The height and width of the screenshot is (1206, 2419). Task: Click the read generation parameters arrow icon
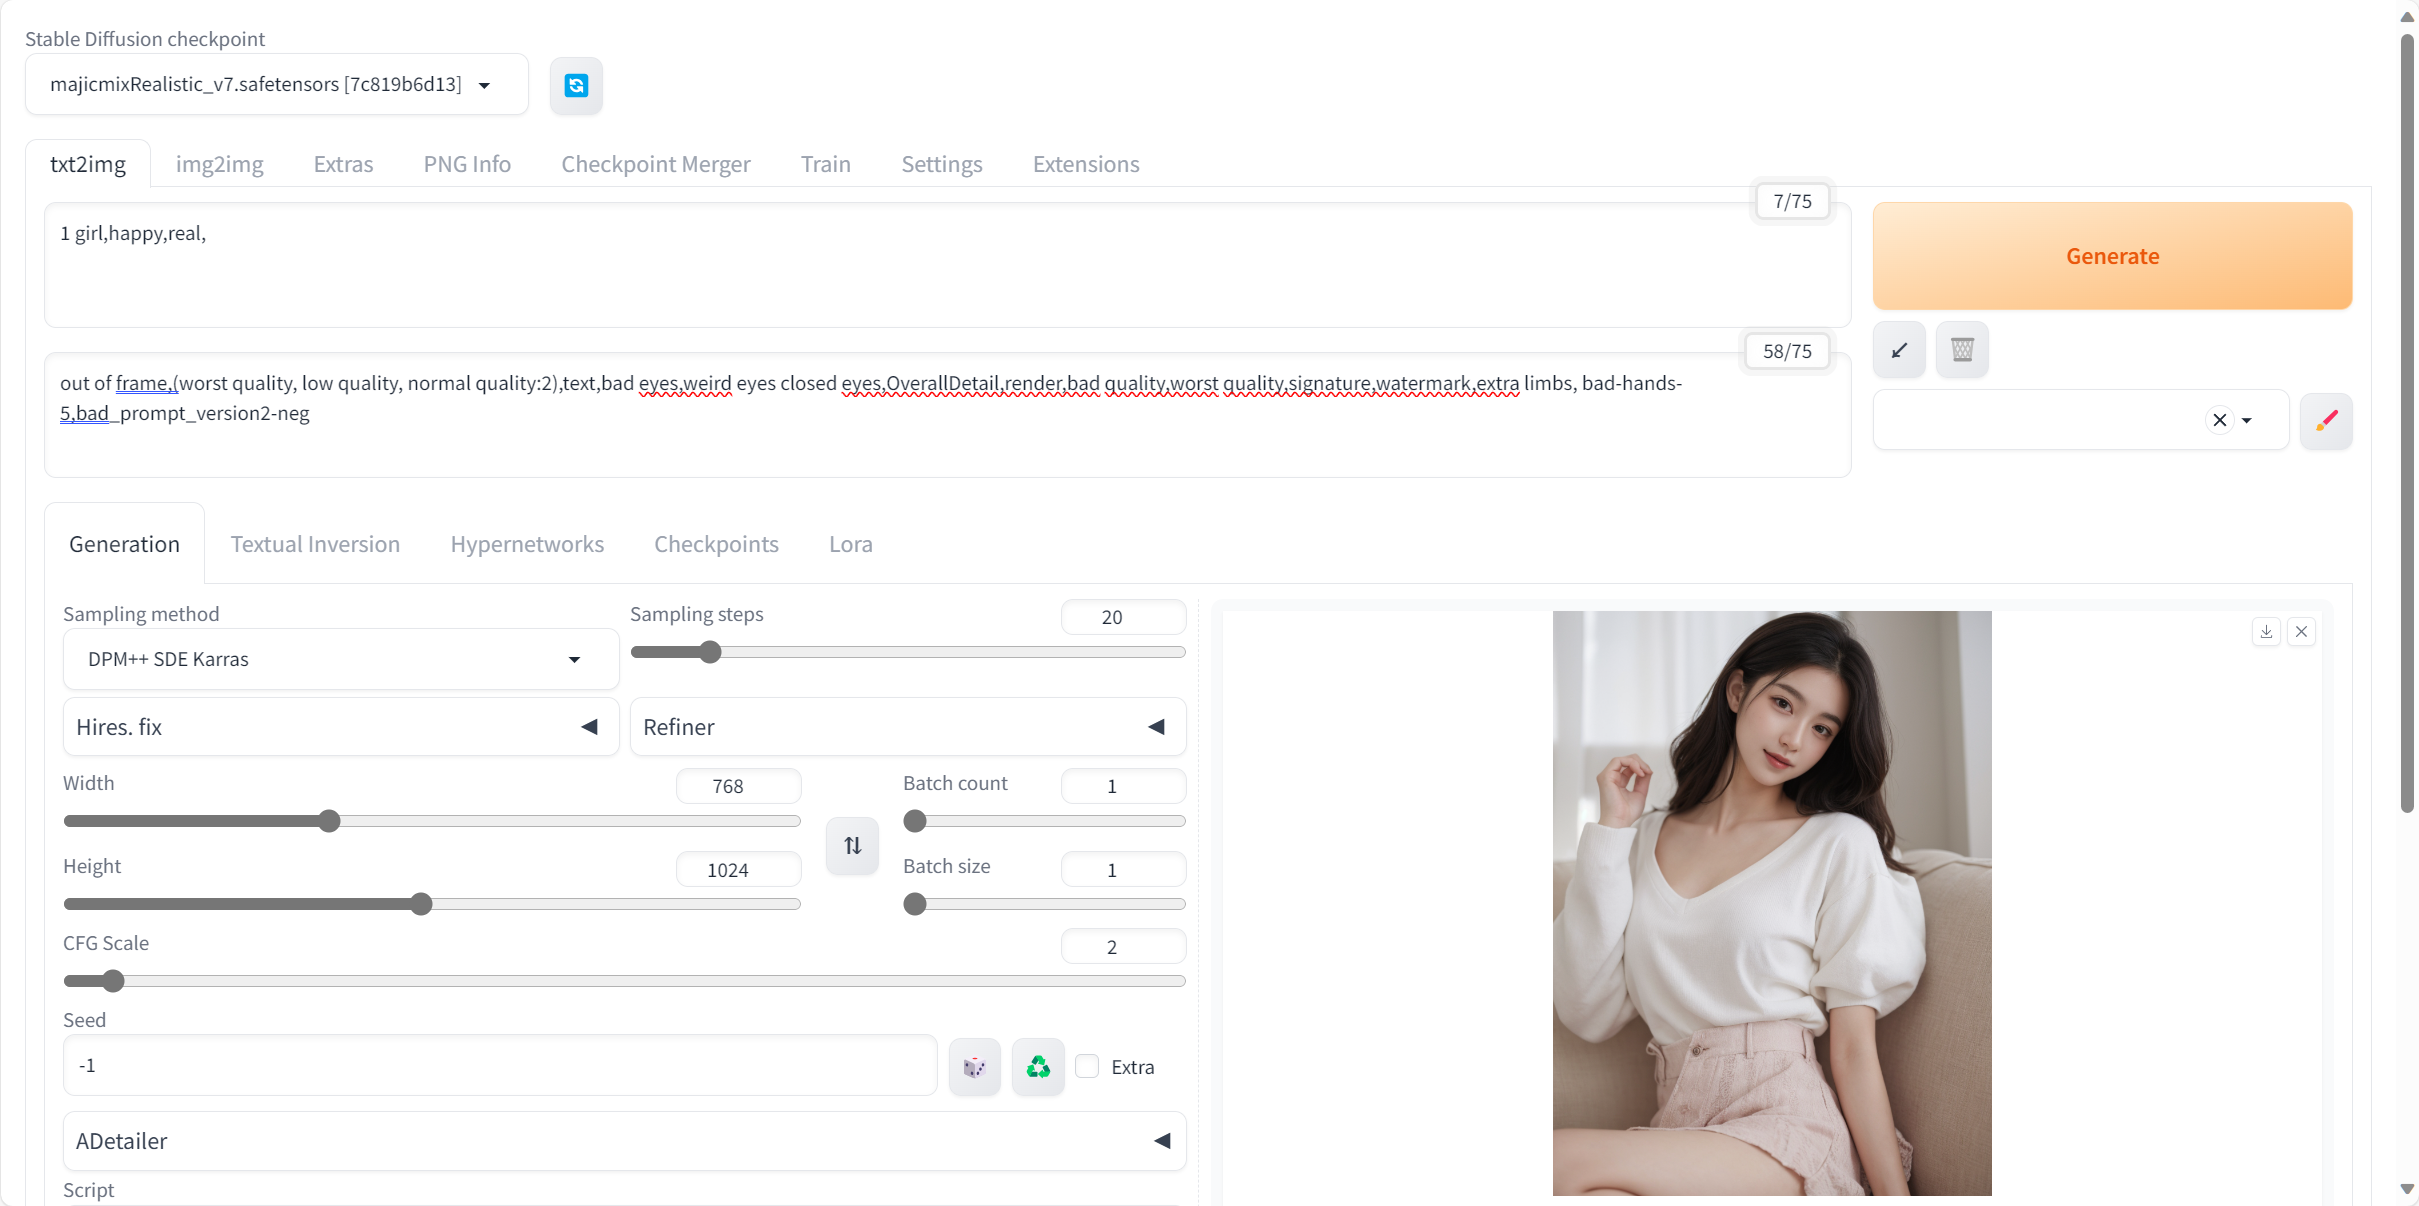(1899, 350)
